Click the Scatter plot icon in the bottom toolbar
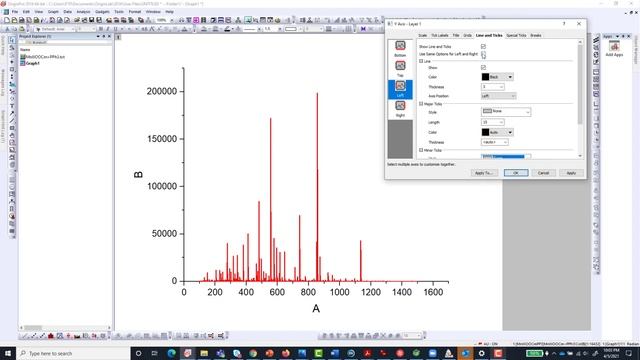The image size is (640, 360). (x=33, y=336)
